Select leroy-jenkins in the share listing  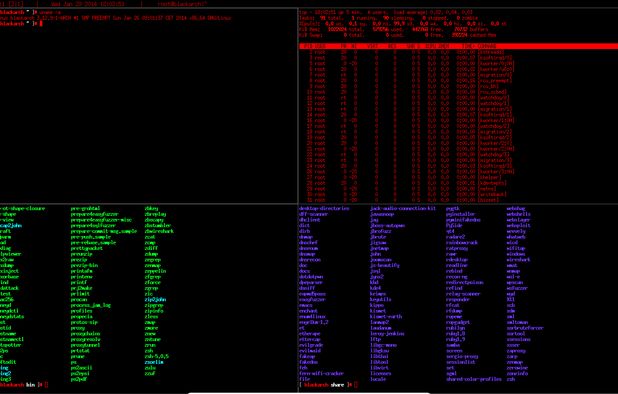pos(387,334)
